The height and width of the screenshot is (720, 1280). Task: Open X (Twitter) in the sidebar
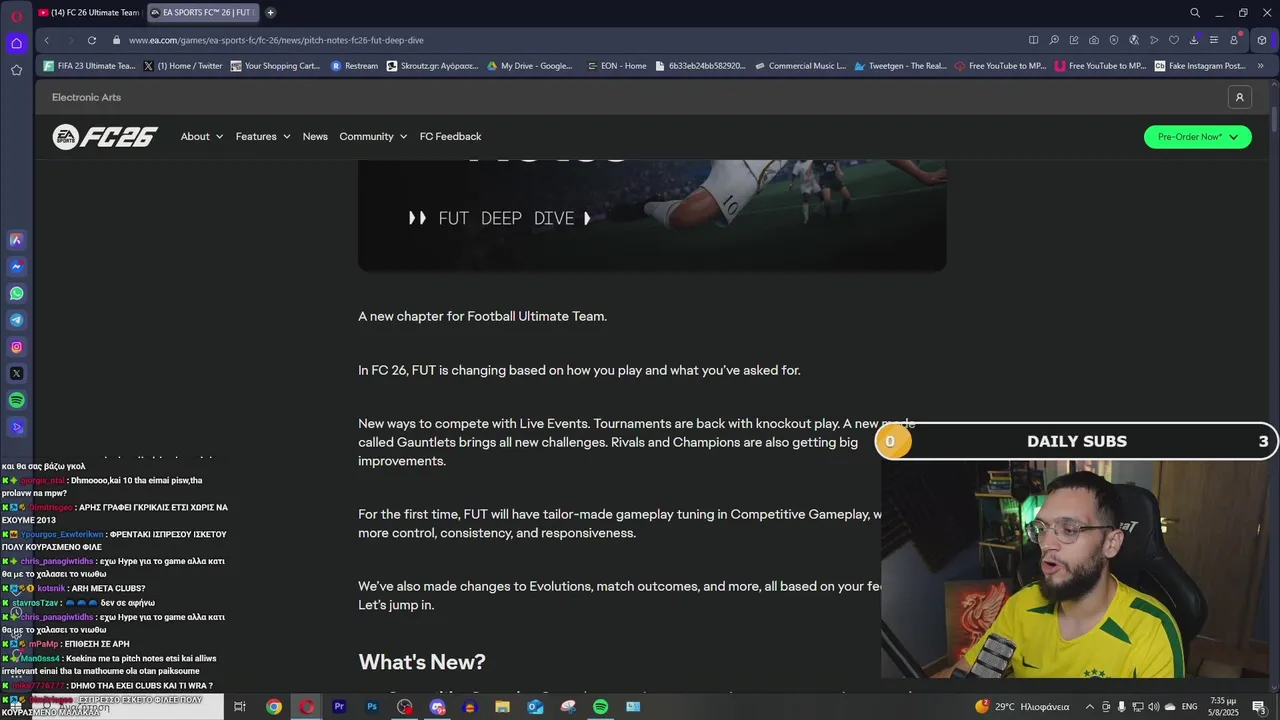(x=16, y=373)
